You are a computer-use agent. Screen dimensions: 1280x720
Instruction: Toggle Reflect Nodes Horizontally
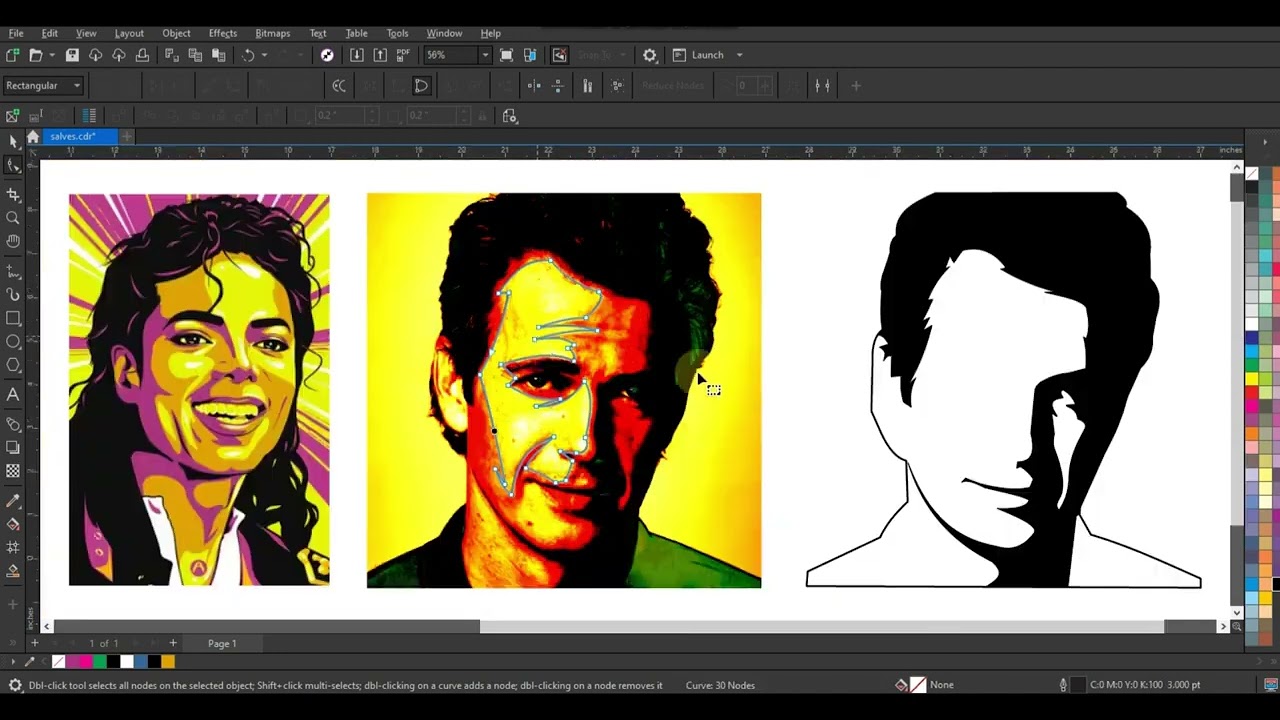(534, 86)
